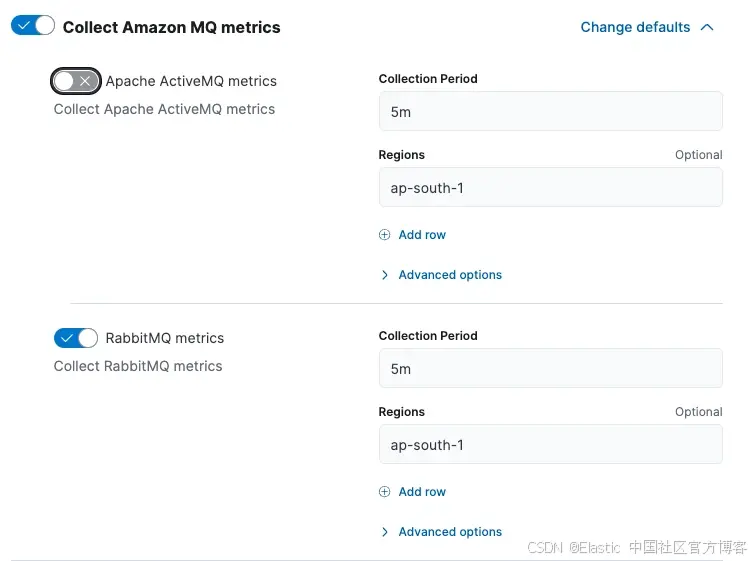The height and width of the screenshot is (561, 755).
Task: Add a region row for Apache ActiveMQ
Action: pyautogui.click(x=422, y=235)
